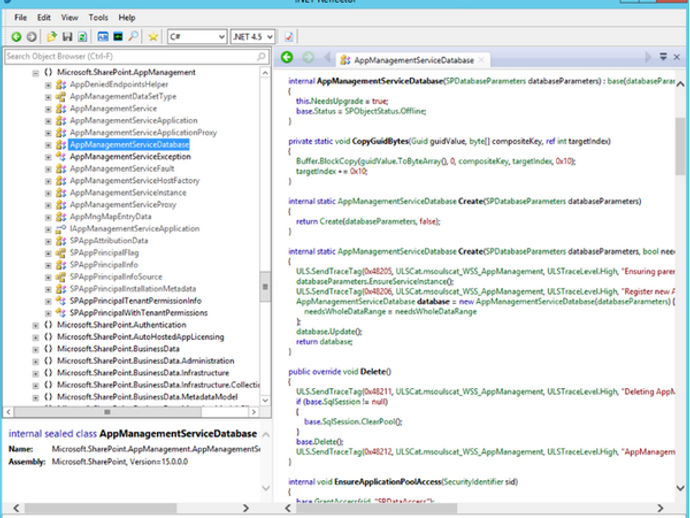Open the .NET 4.5 framework dropdown
This screenshot has height=518, width=690.
(x=253, y=37)
